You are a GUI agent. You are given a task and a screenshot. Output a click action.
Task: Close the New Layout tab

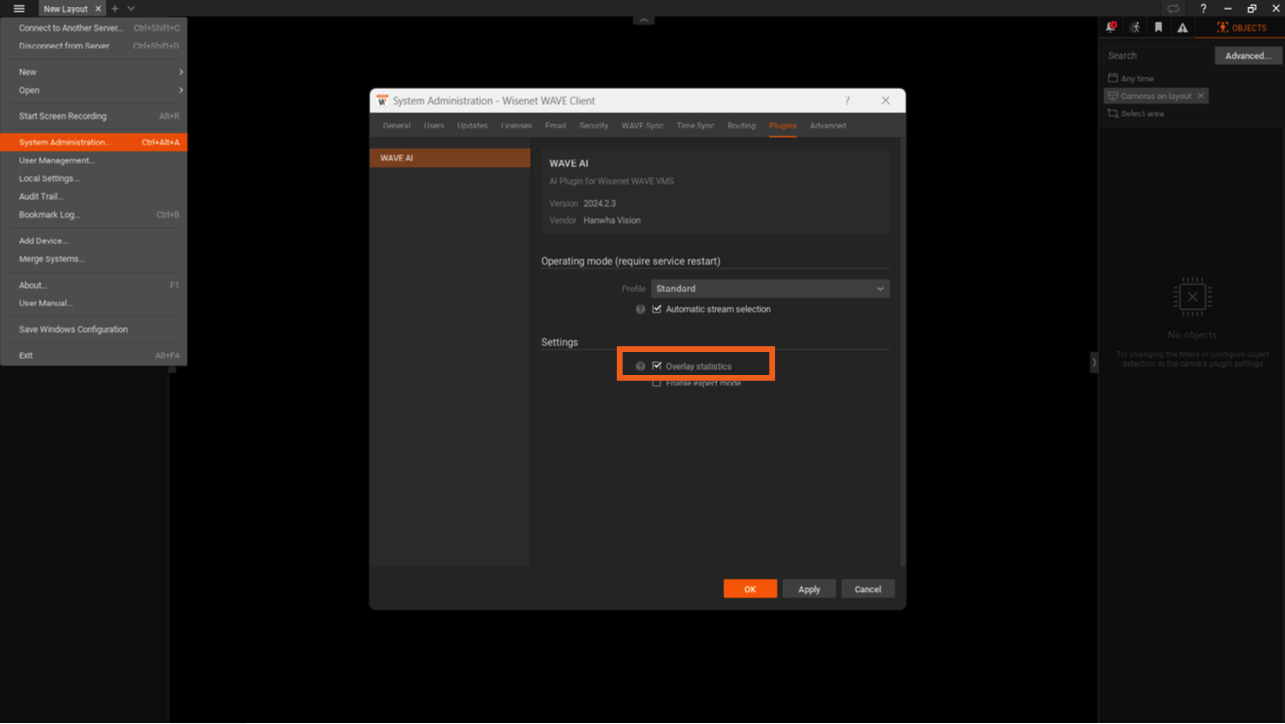point(98,8)
